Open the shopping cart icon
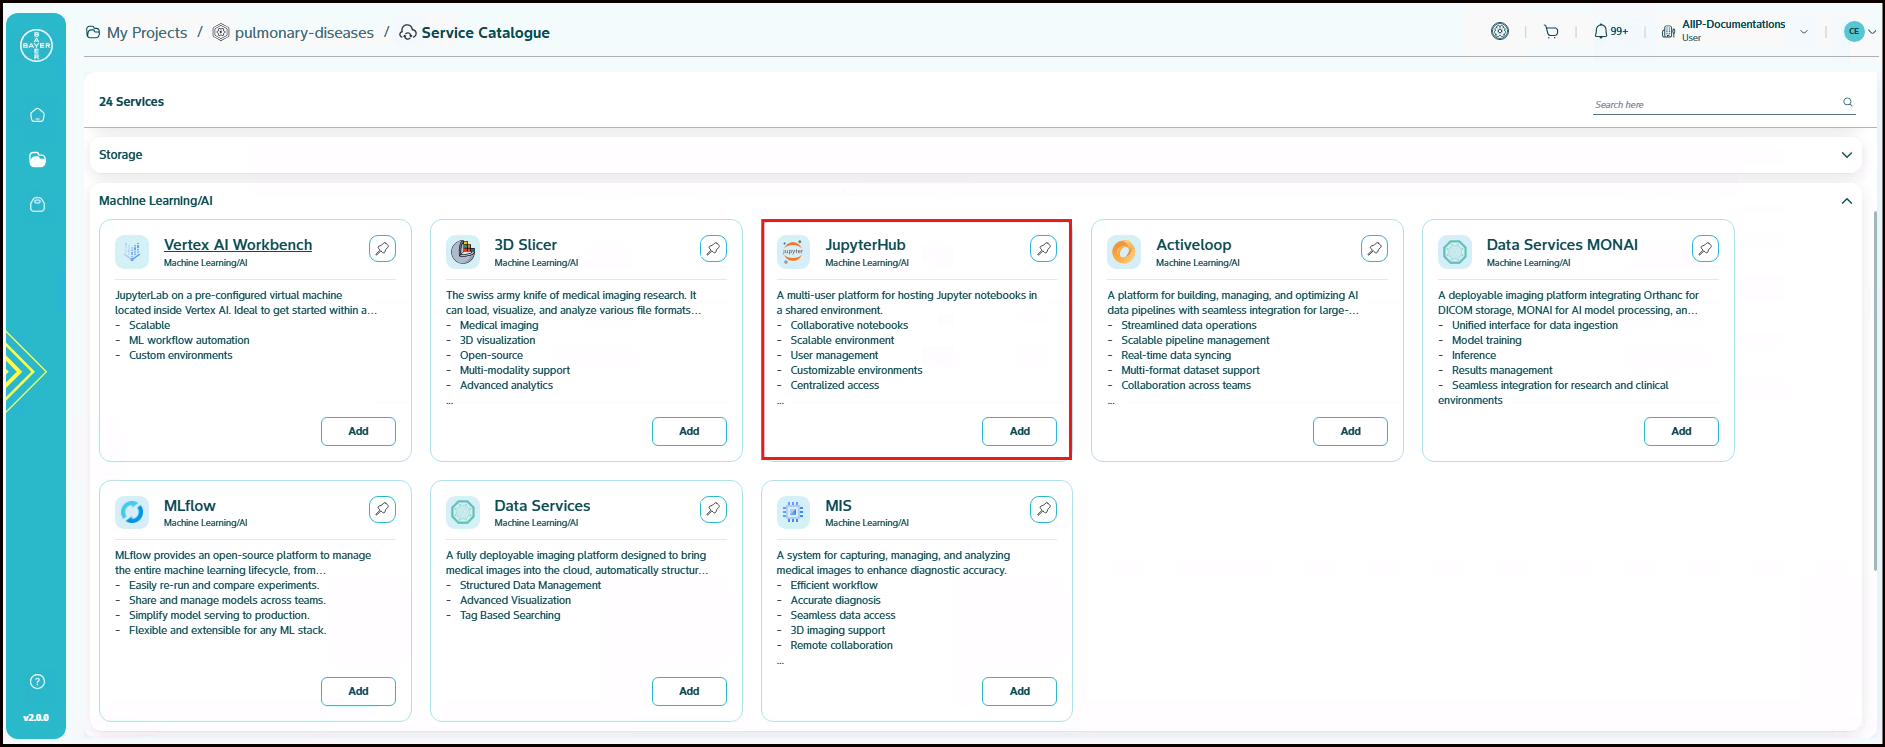1885x747 pixels. (x=1551, y=32)
